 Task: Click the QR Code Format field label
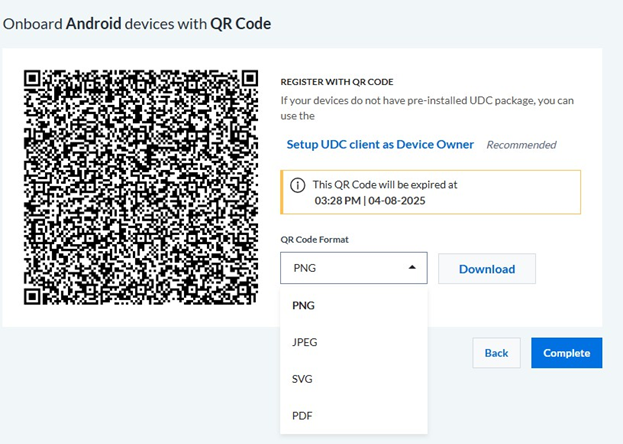point(316,240)
